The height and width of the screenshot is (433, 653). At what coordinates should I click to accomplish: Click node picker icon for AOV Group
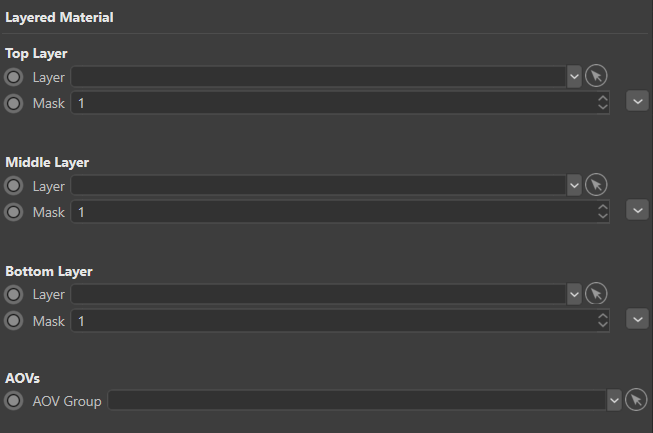[x=636, y=400]
